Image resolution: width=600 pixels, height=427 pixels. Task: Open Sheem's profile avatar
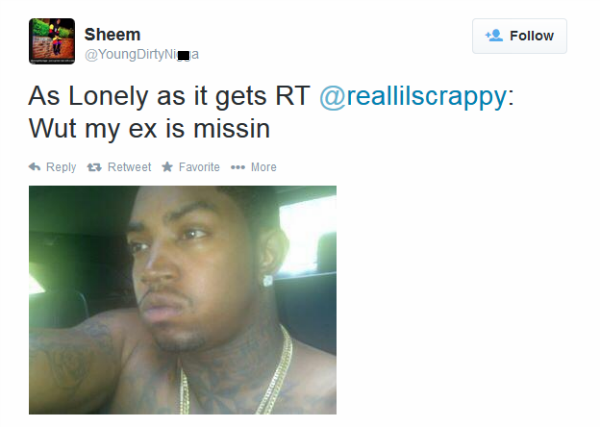[52, 41]
